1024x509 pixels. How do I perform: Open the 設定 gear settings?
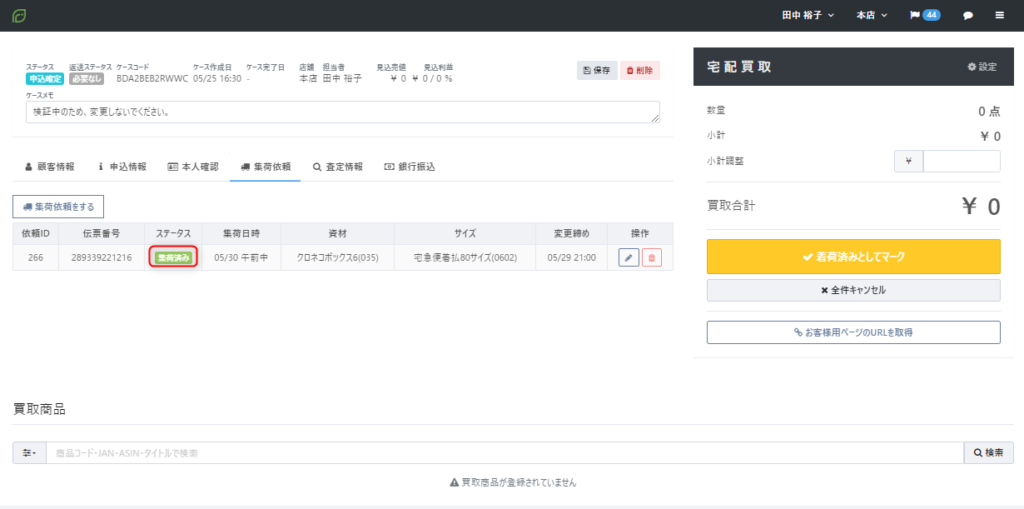point(982,67)
